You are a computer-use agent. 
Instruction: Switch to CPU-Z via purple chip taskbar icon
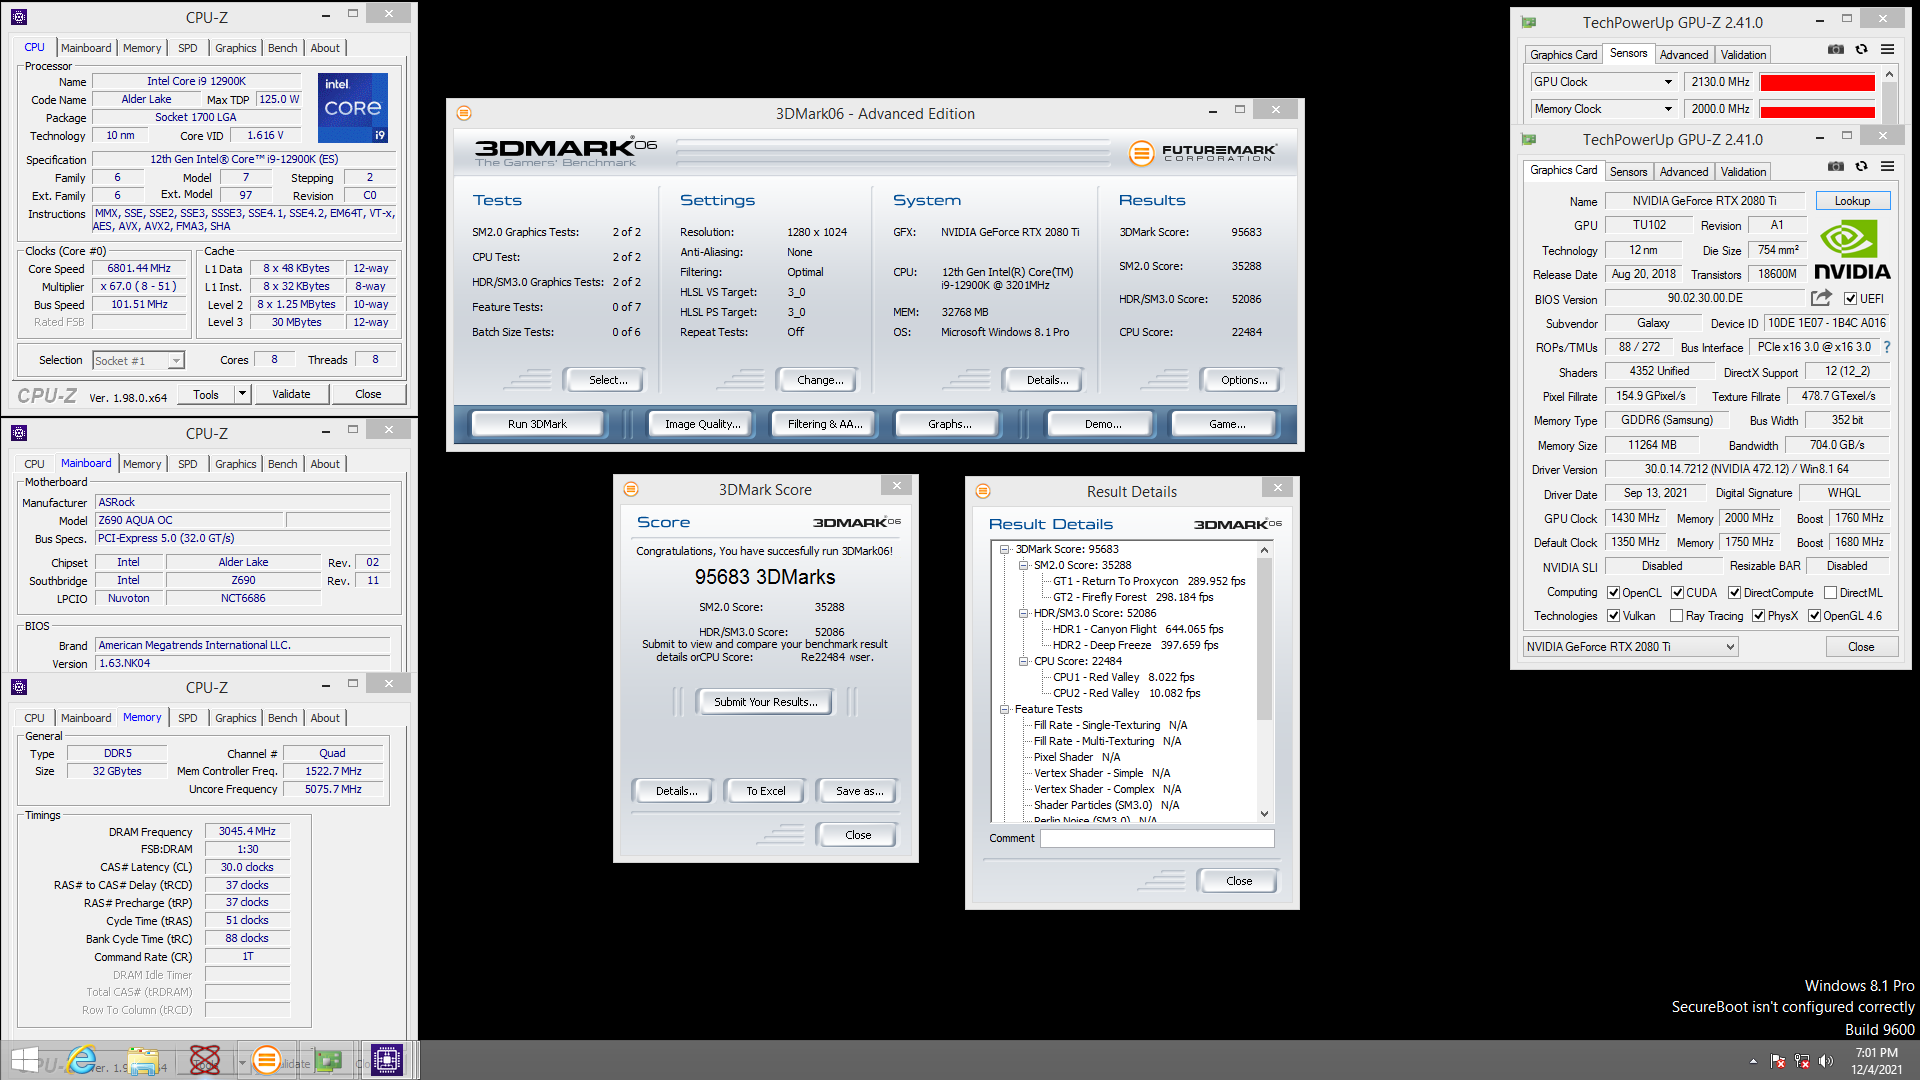[x=387, y=1060]
